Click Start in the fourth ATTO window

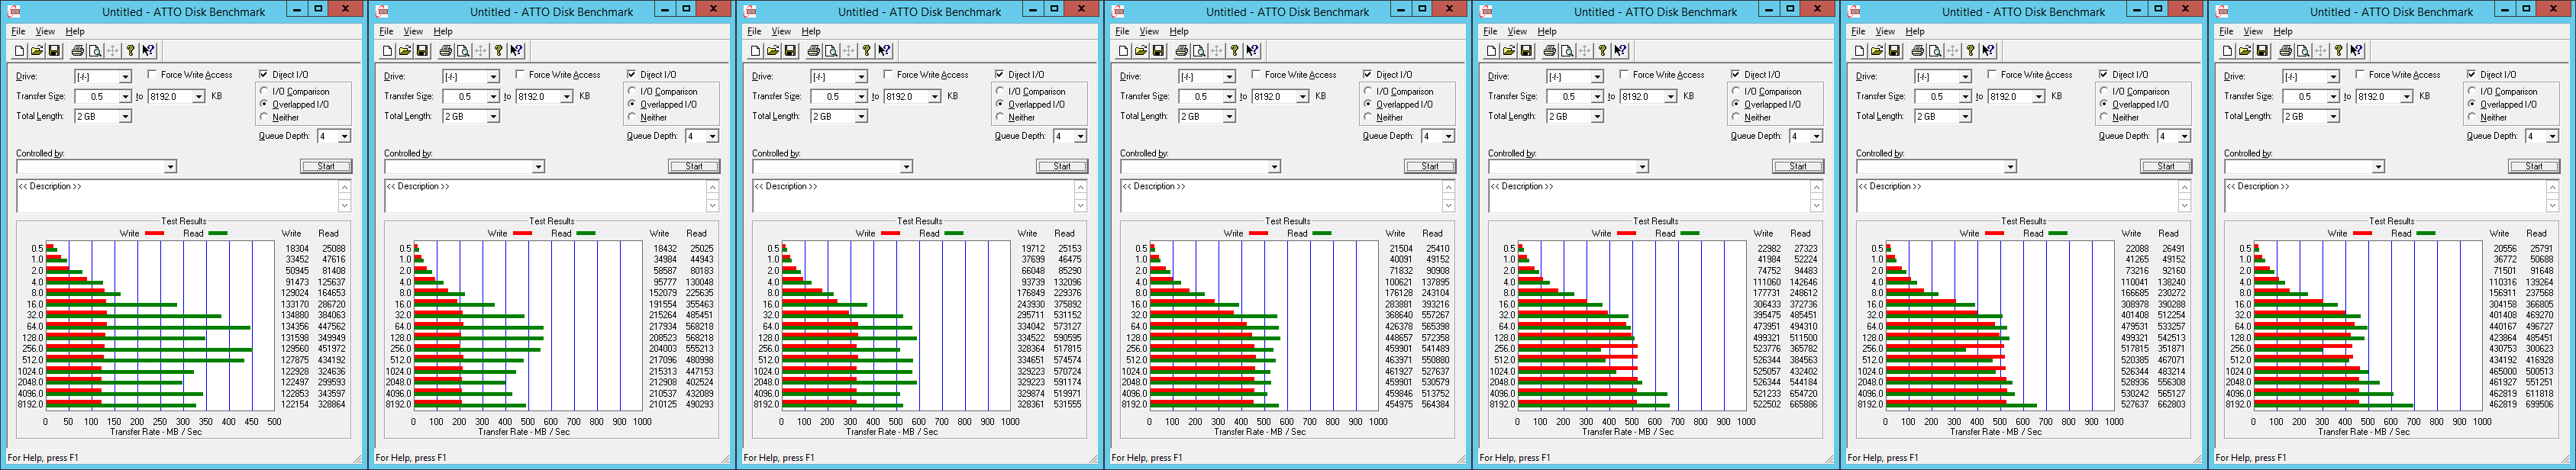pos(1430,166)
